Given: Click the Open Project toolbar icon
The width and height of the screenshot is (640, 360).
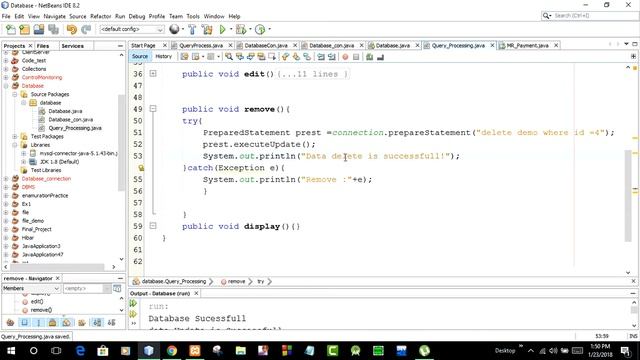Looking at the screenshot, I should click(39, 29).
